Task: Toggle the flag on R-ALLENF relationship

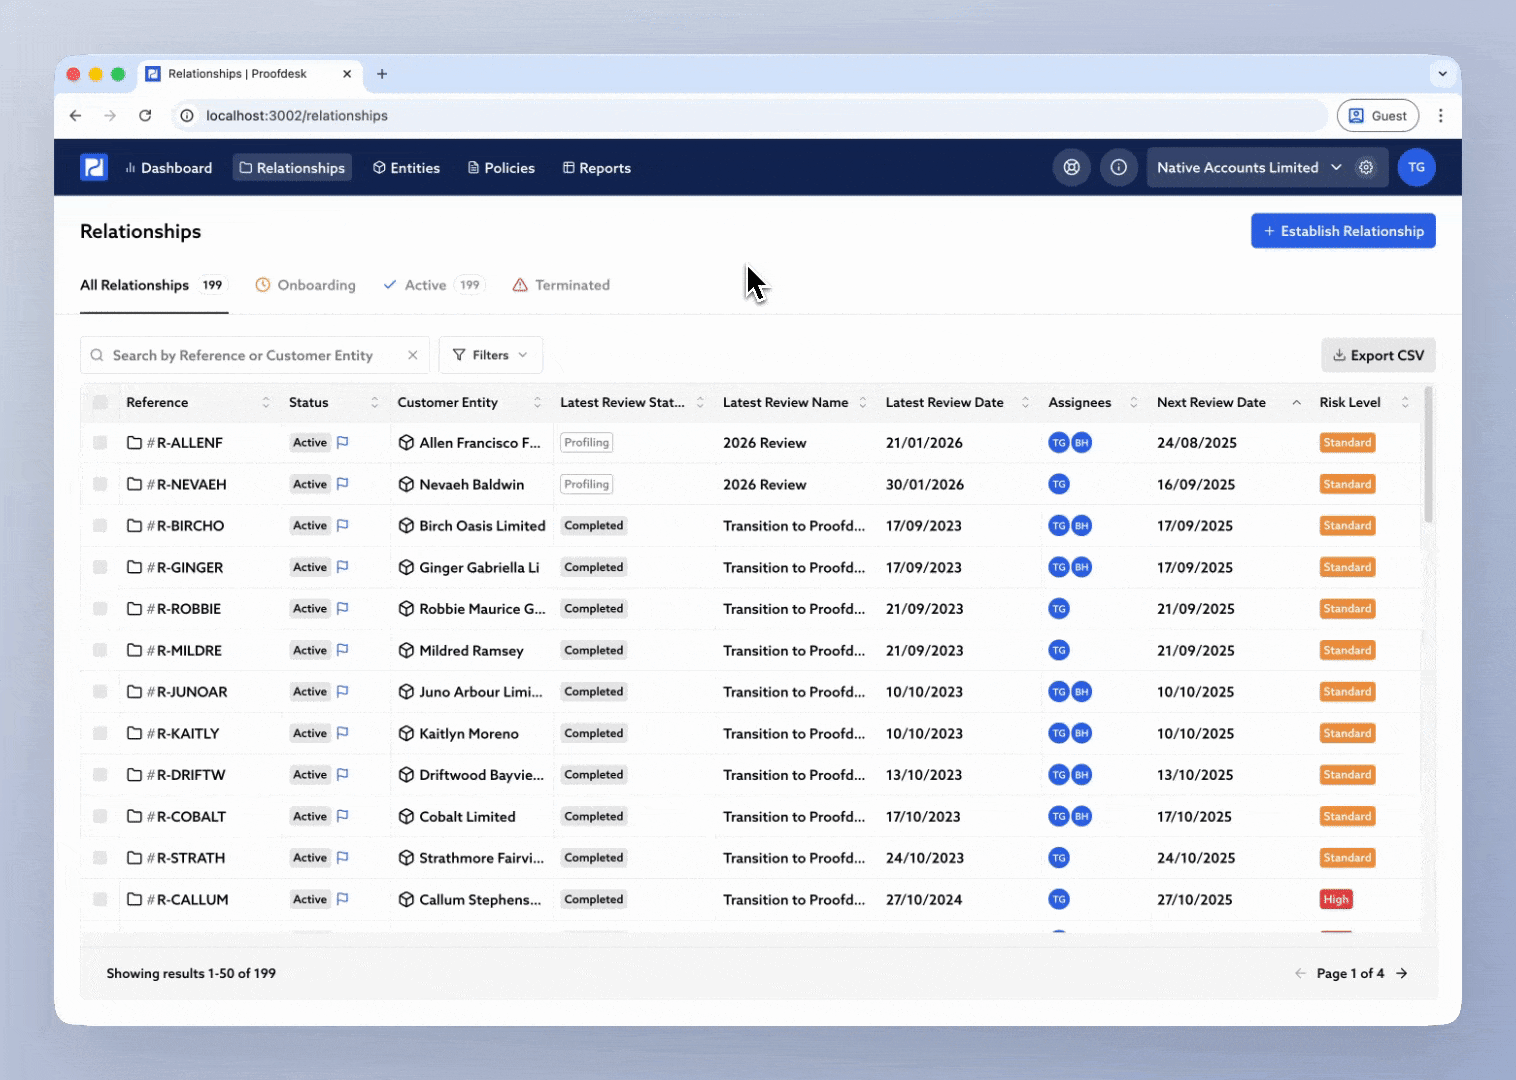Action: (x=342, y=442)
